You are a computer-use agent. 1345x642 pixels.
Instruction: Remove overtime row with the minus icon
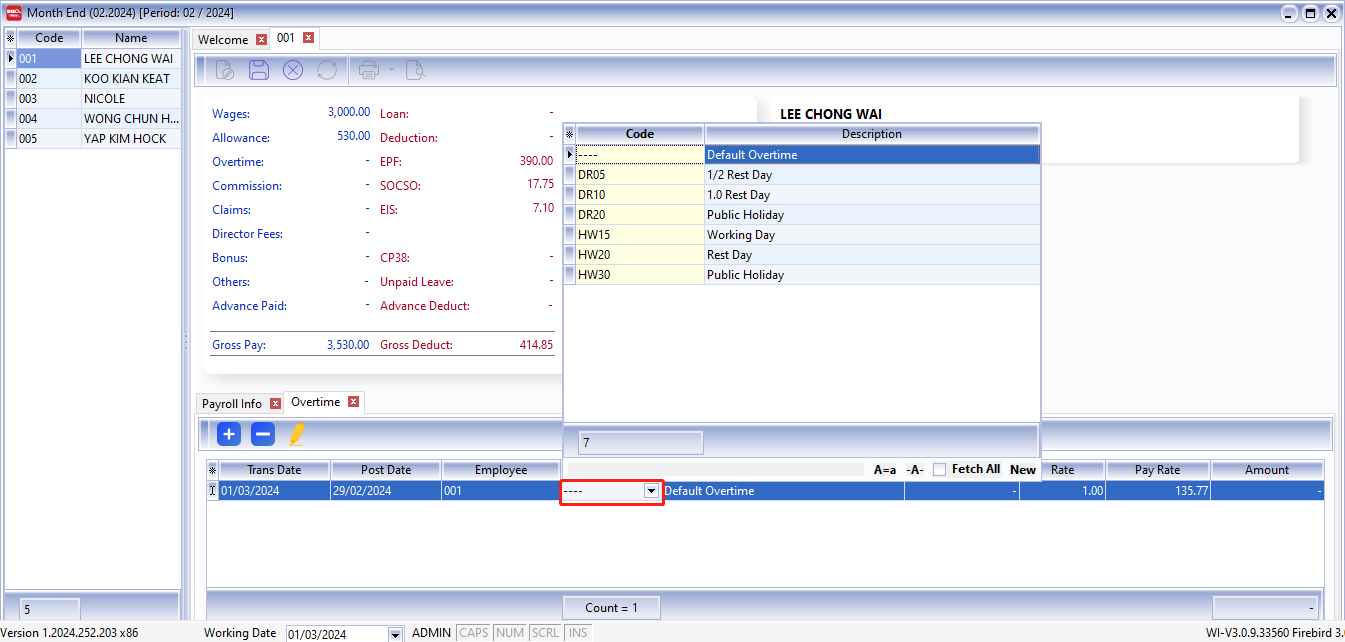[262, 434]
